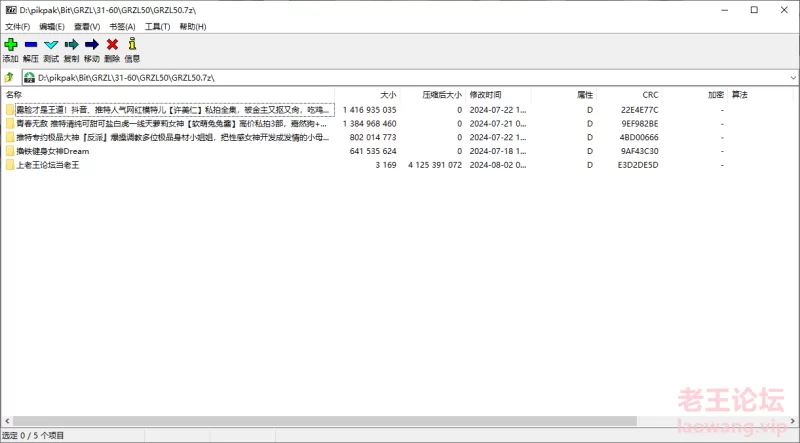Click the 7-Zip title bar app icon

(x=11, y=10)
